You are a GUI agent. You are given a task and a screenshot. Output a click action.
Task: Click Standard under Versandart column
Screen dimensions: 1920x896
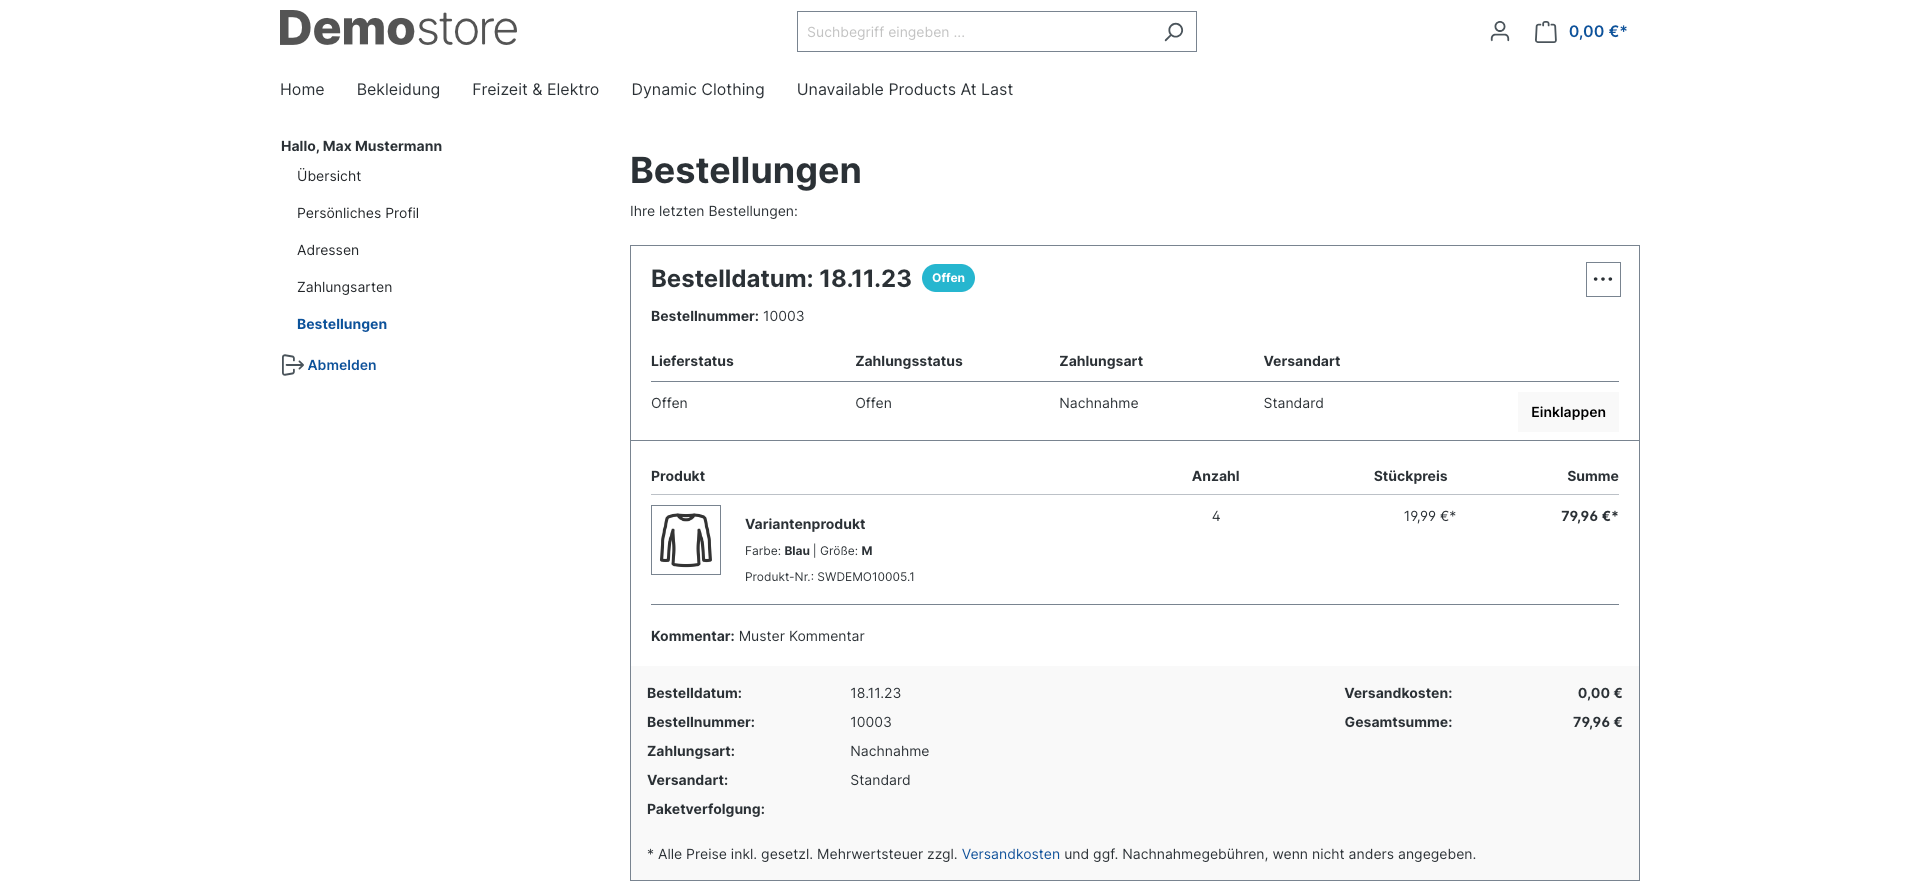tap(1294, 403)
